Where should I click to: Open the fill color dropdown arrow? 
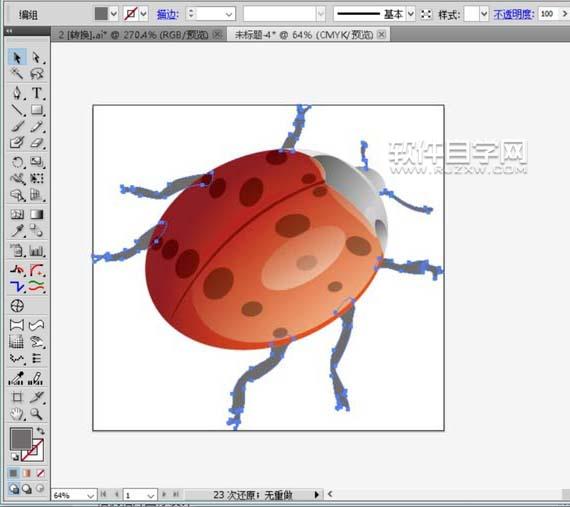click(114, 14)
